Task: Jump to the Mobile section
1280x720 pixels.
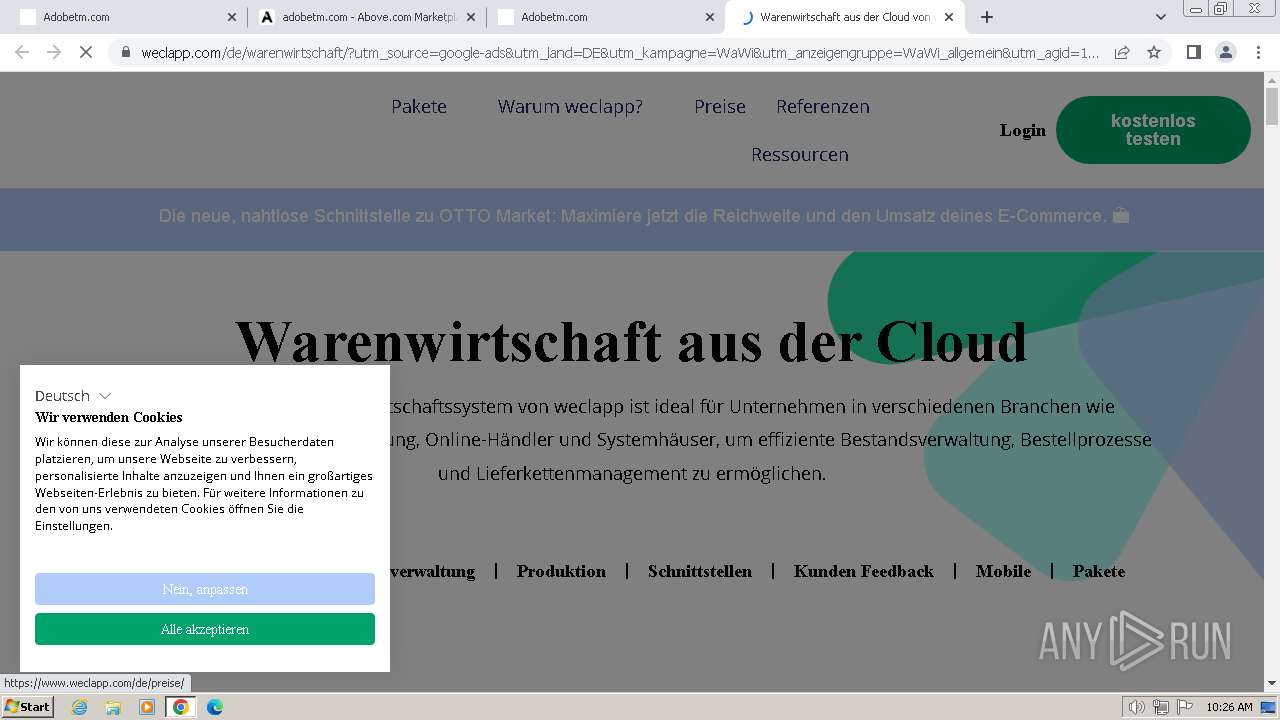Action: (x=1003, y=571)
